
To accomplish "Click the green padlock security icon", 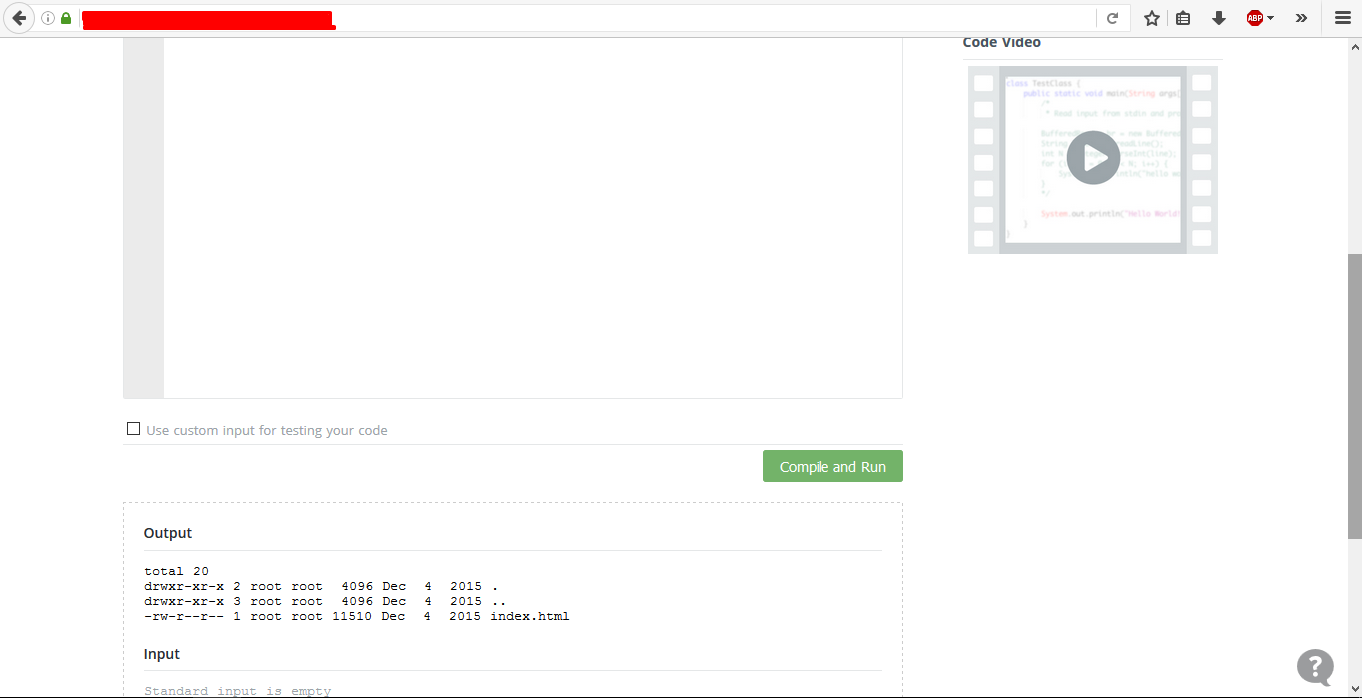I will click(66, 18).
